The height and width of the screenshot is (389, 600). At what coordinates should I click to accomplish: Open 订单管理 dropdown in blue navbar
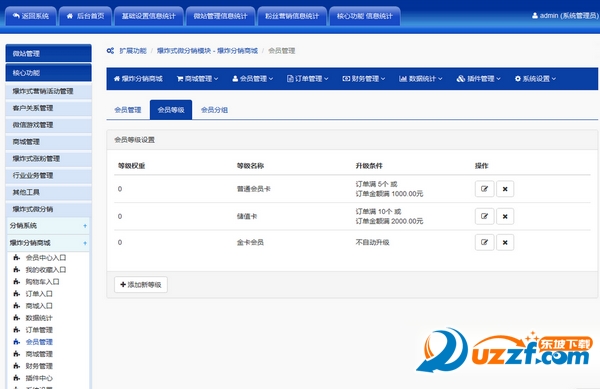(308, 79)
